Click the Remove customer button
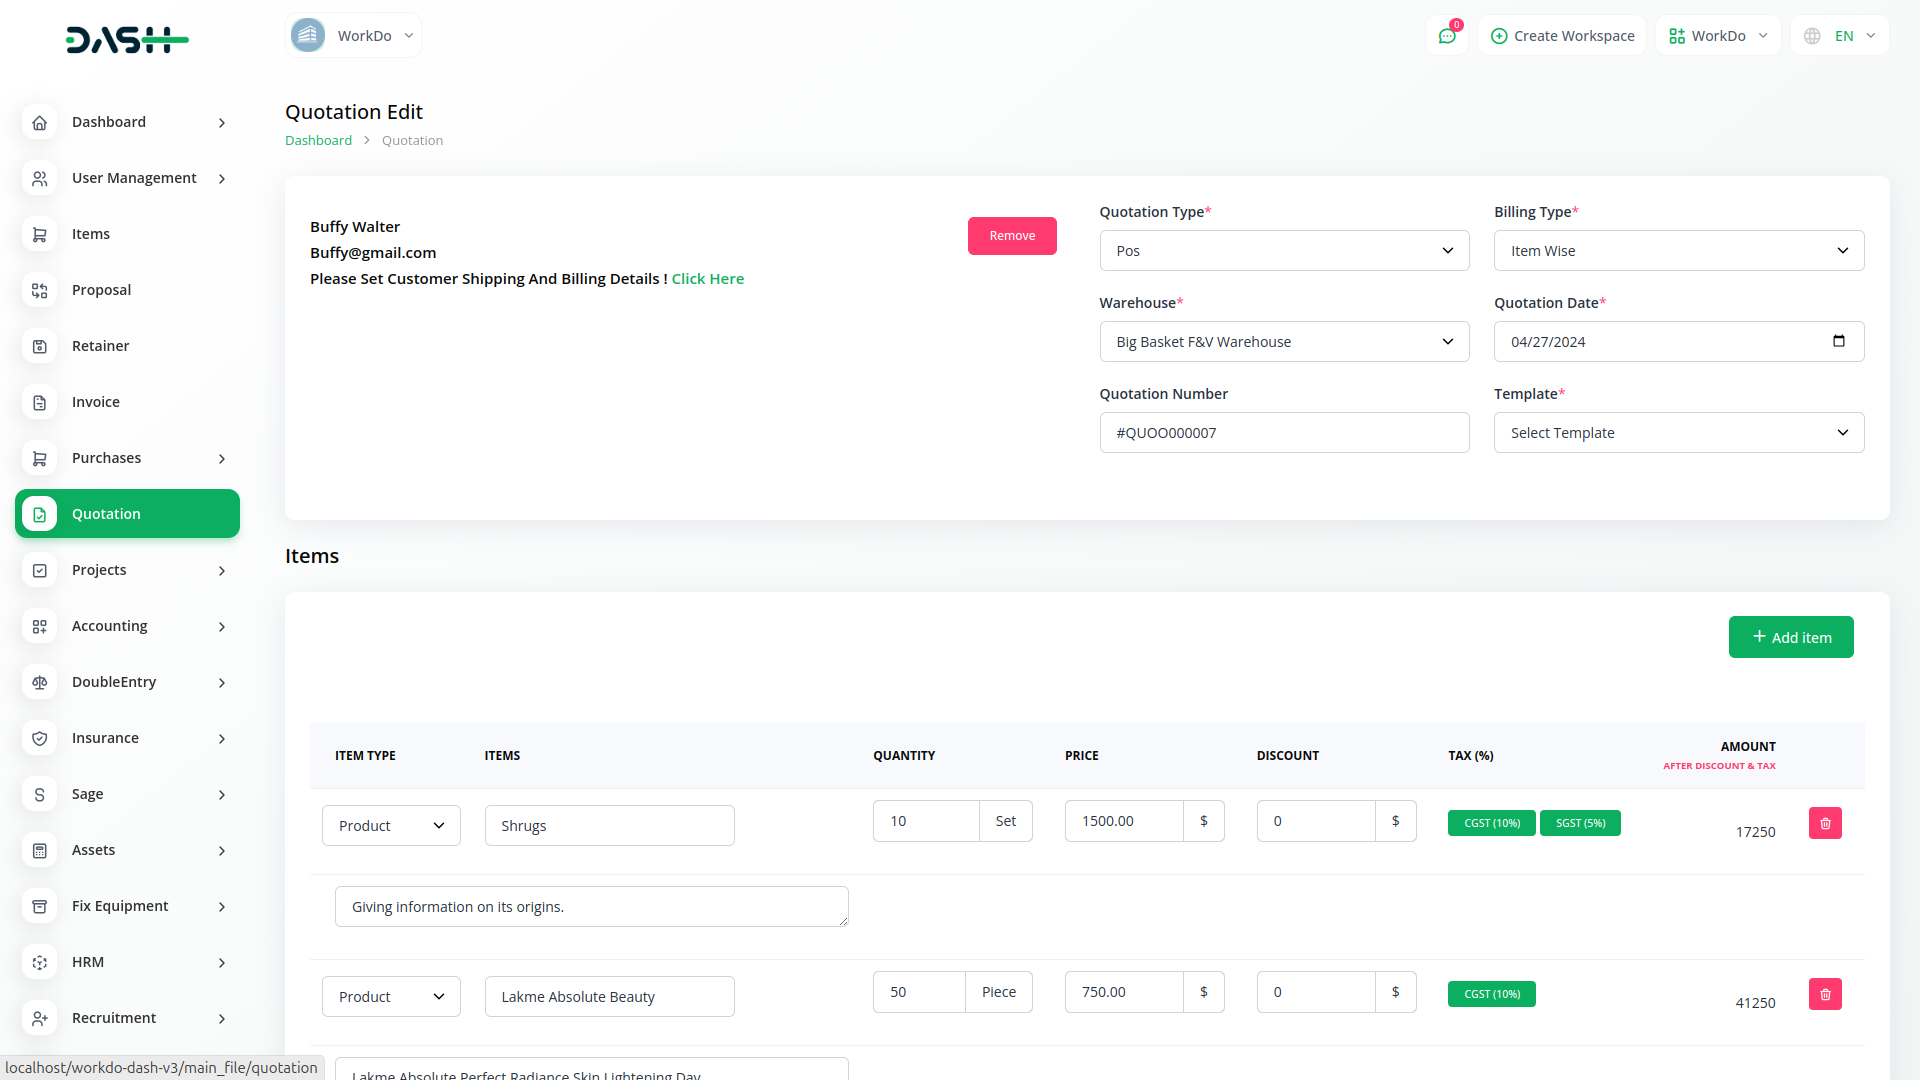 (x=1011, y=236)
